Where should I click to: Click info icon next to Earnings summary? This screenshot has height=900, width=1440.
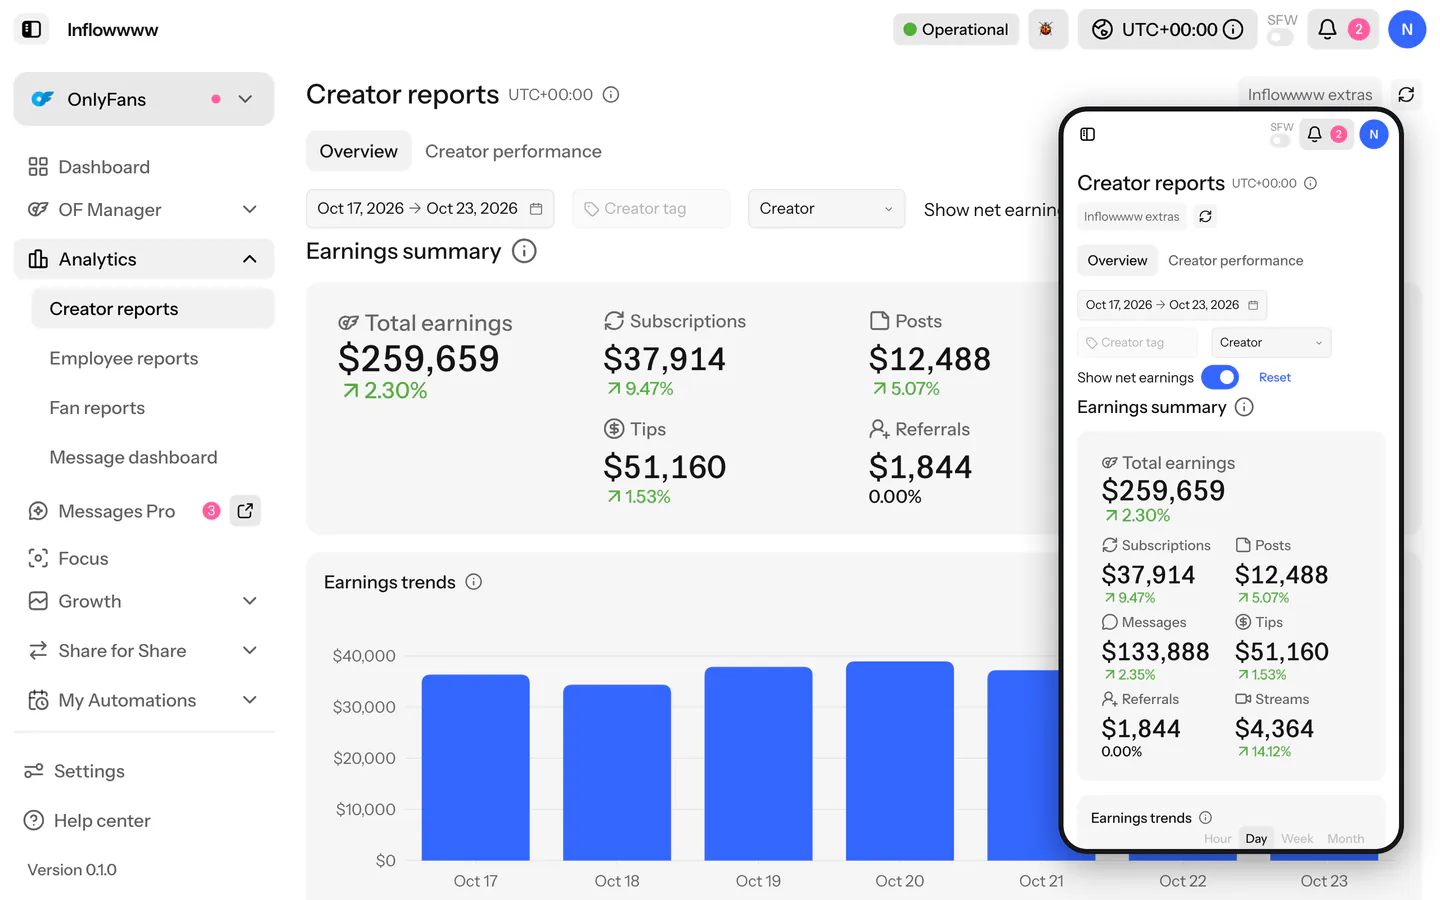coord(524,251)
